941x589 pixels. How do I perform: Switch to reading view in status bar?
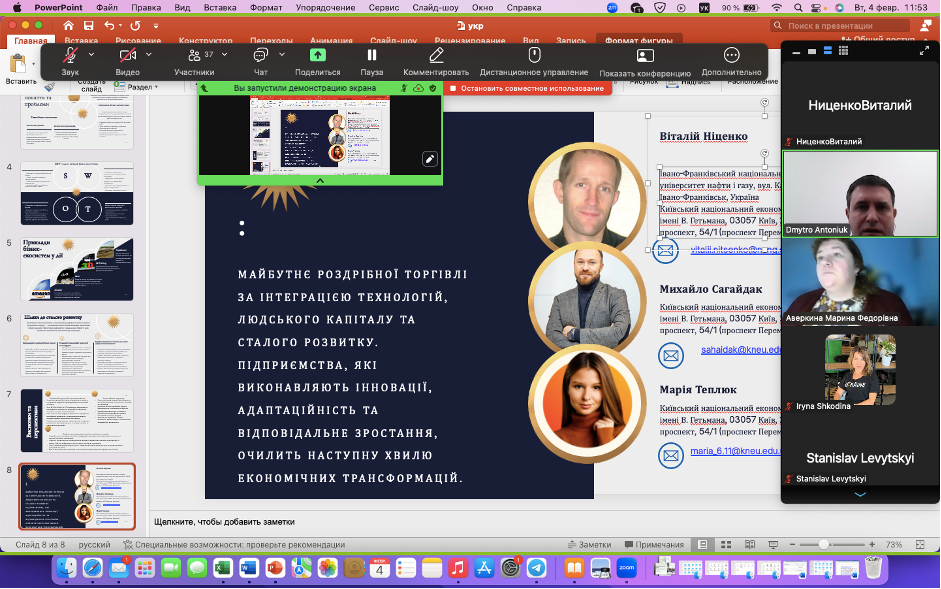click(750, 545)
